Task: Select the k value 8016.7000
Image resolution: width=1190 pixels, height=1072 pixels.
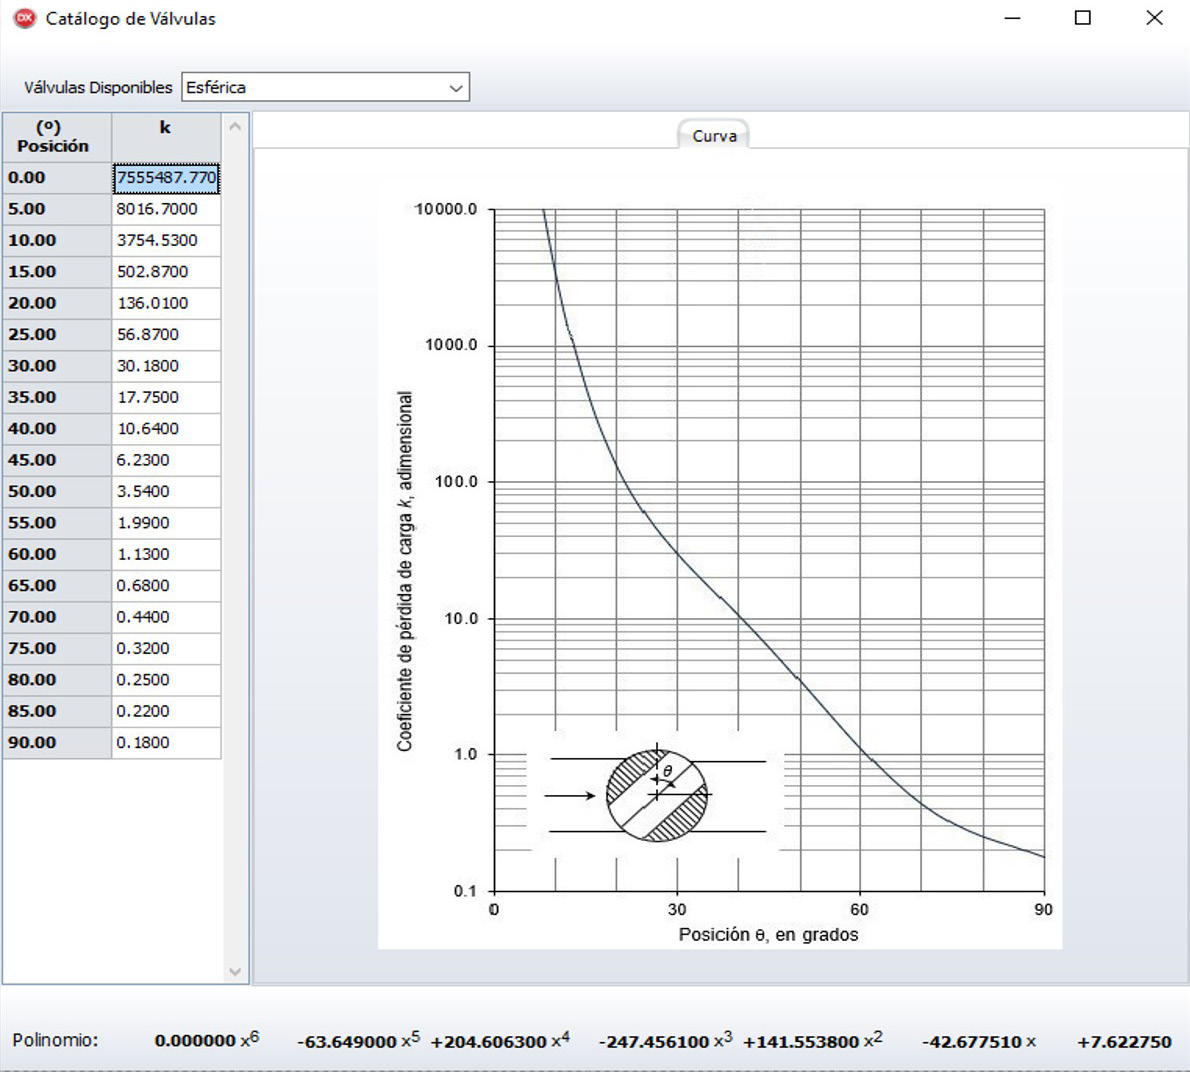Action: pos(166,209)
